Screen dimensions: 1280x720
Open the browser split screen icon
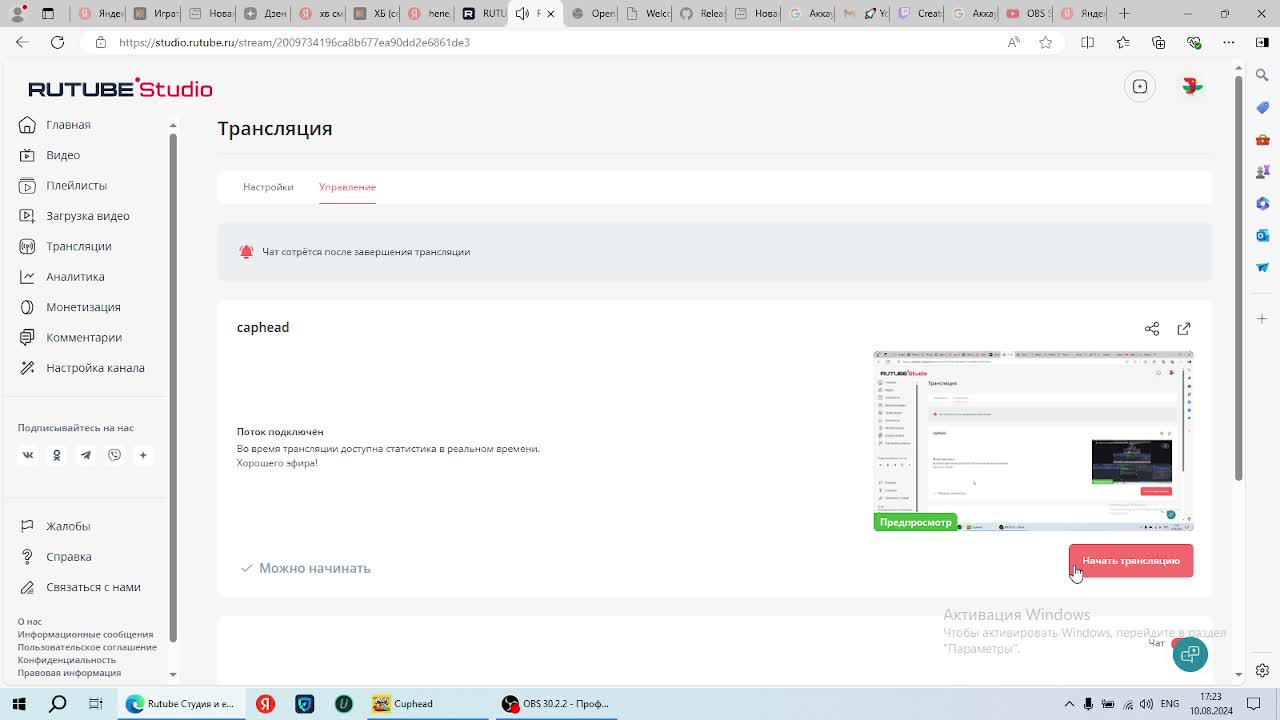point(1088,42)
